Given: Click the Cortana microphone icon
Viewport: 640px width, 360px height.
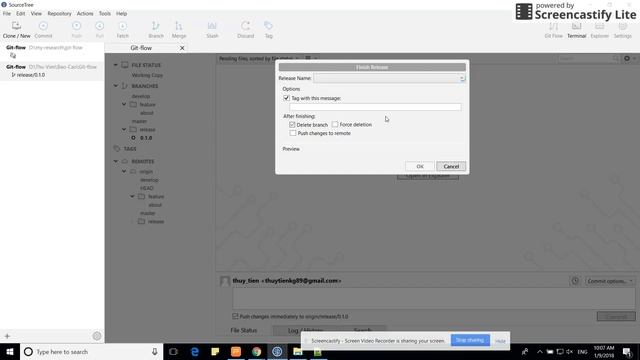Looking at the screenshot, I should [155, 351].
